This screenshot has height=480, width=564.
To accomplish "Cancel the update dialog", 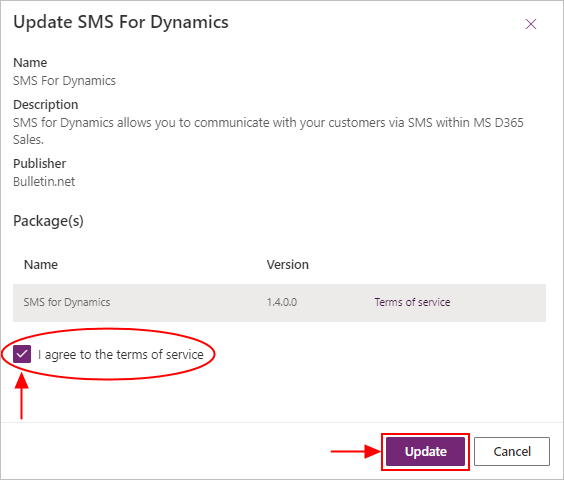I will pos(512,451).
